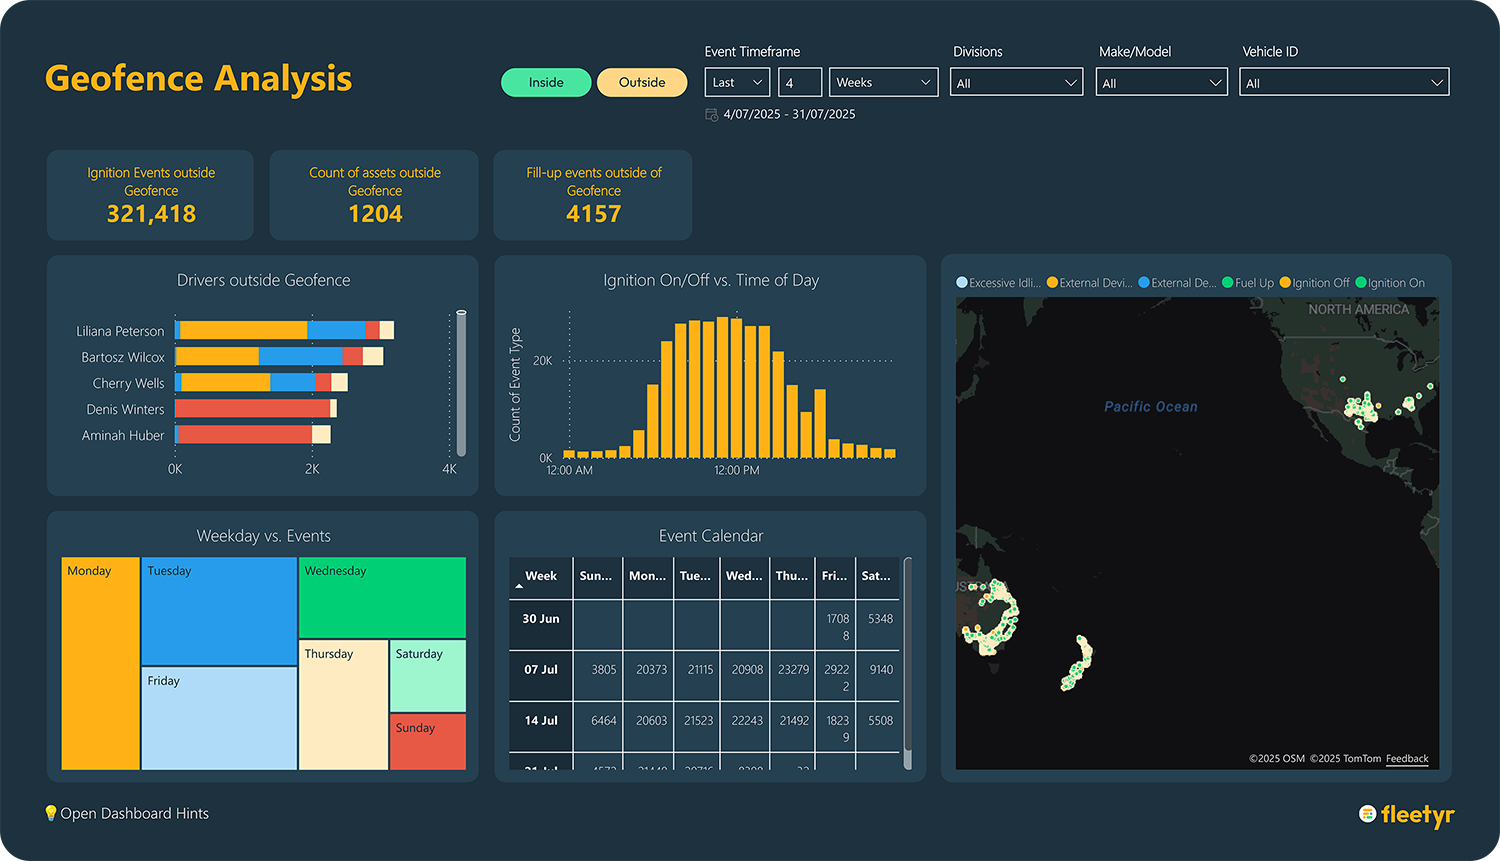Open Dashboard Hints link
This screenshot has width=1500, height=861.
(135, 814)
